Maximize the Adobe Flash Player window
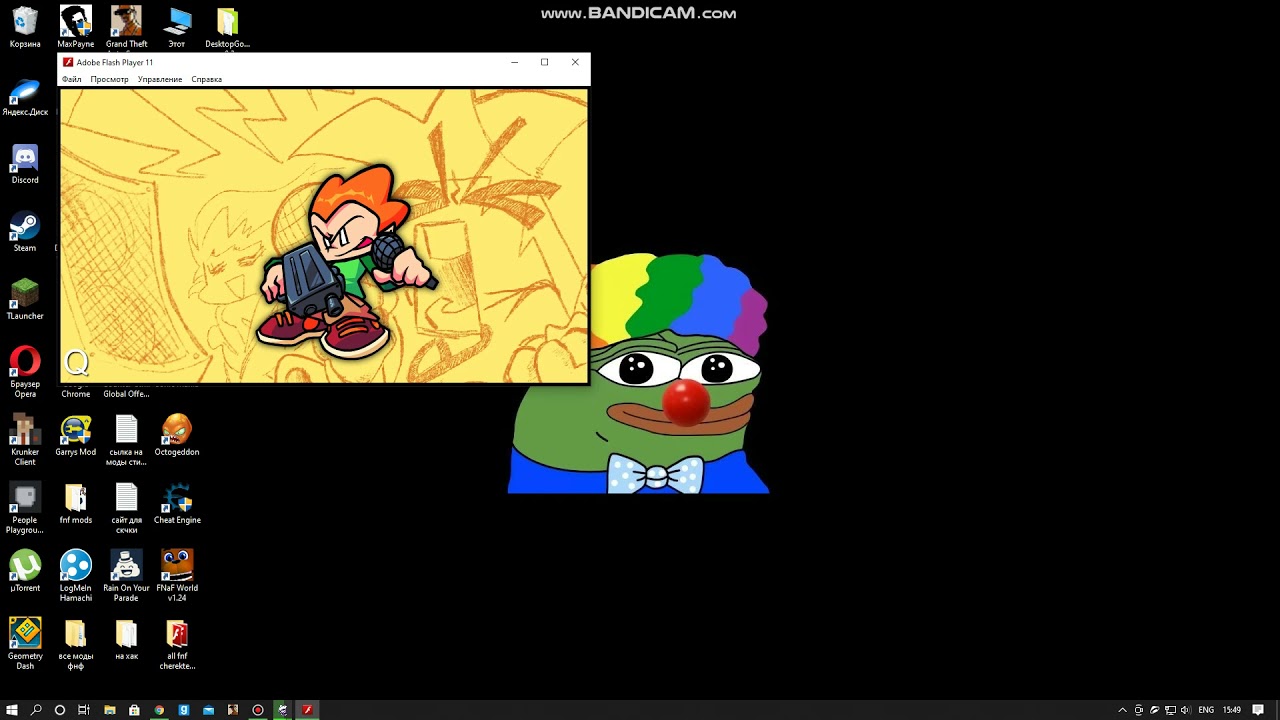 pyautogui.click(x=544, y=62)
